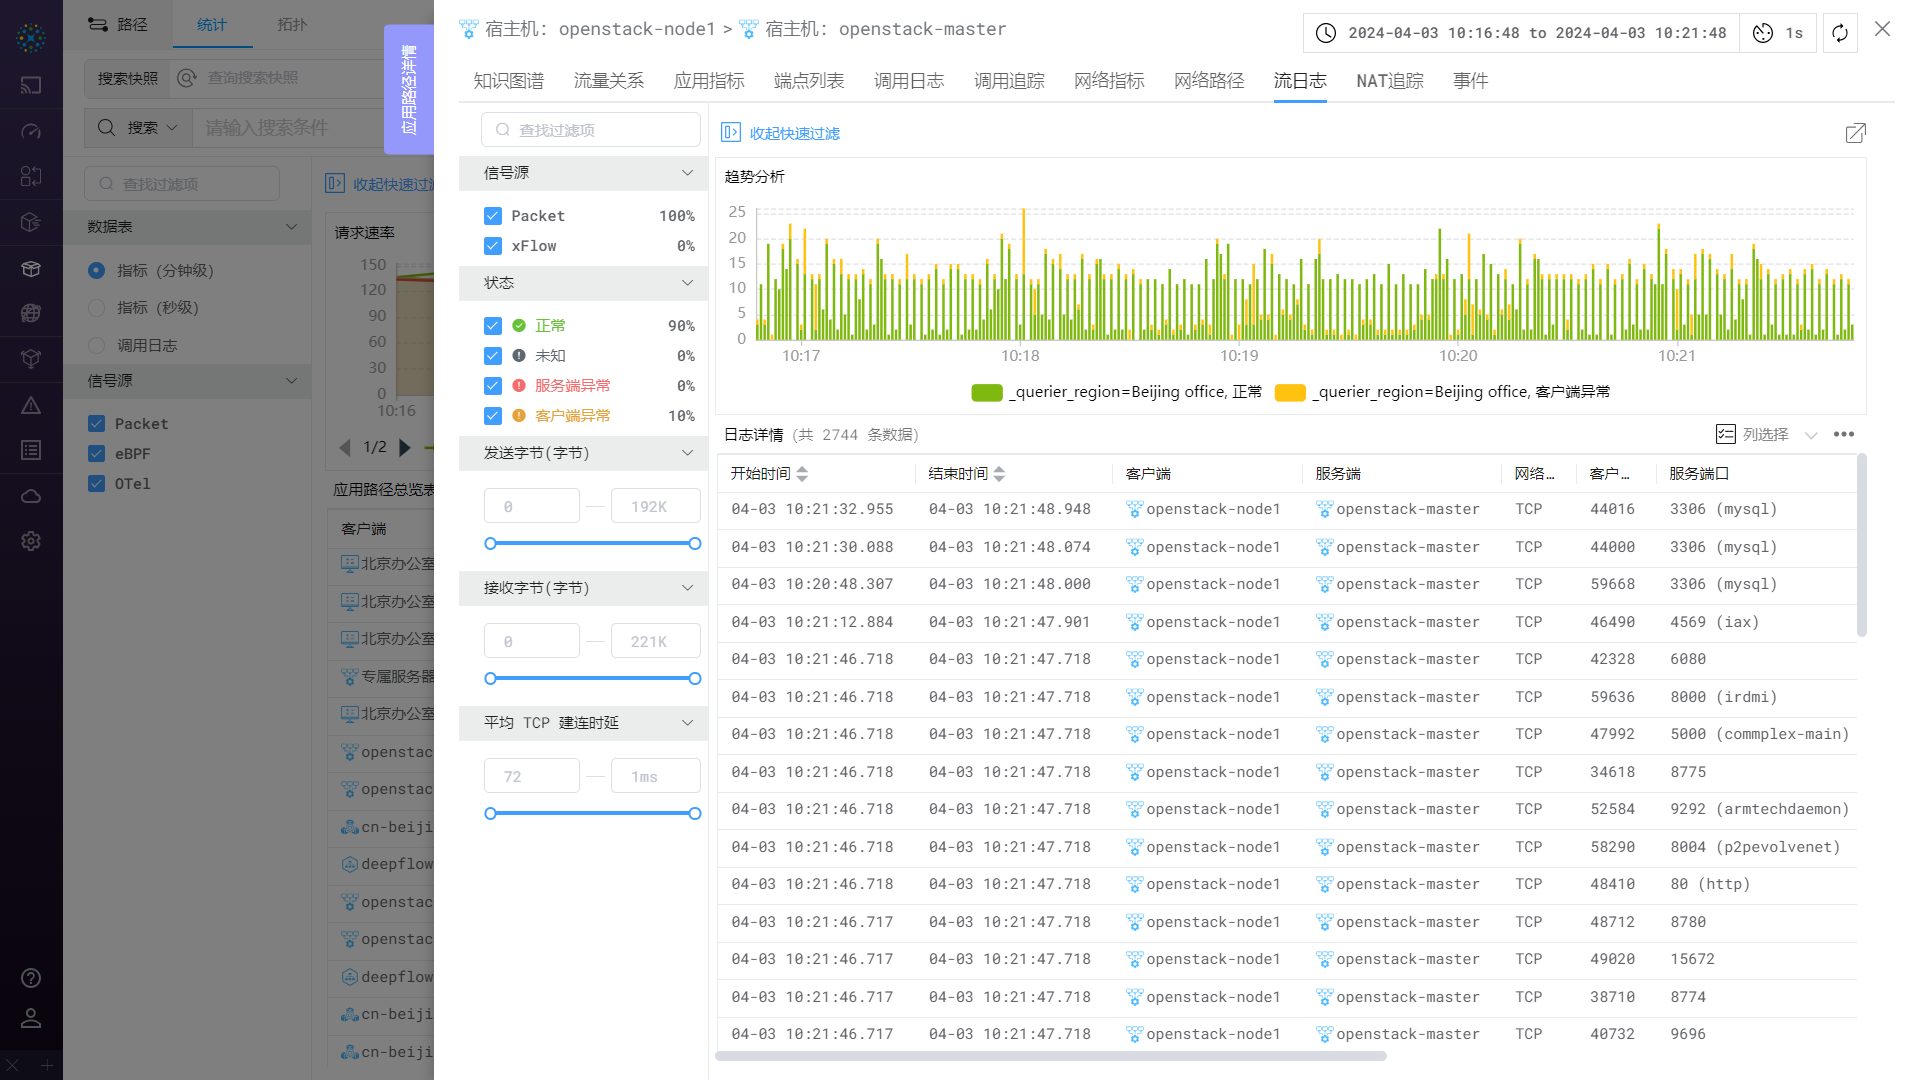Screen dimensions: 1920x1080
Task: Open the user account icon in sidebar
Action: tap(31, 1018)
